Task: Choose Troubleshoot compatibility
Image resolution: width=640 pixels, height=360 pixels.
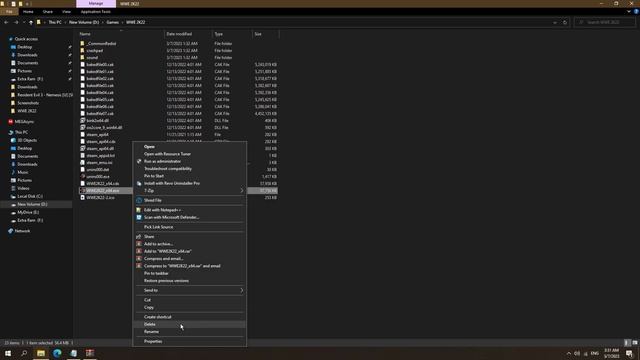Action: [x=189, y=169]
